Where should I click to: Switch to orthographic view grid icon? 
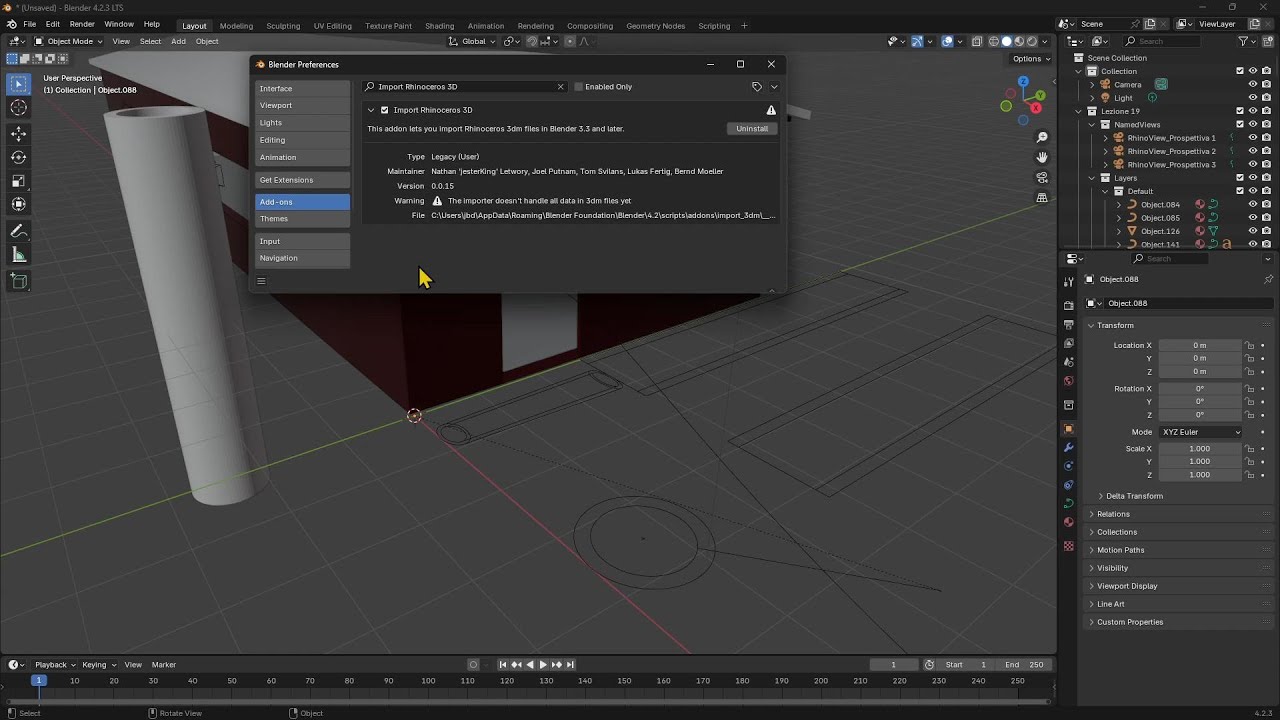pos(1042,198)
